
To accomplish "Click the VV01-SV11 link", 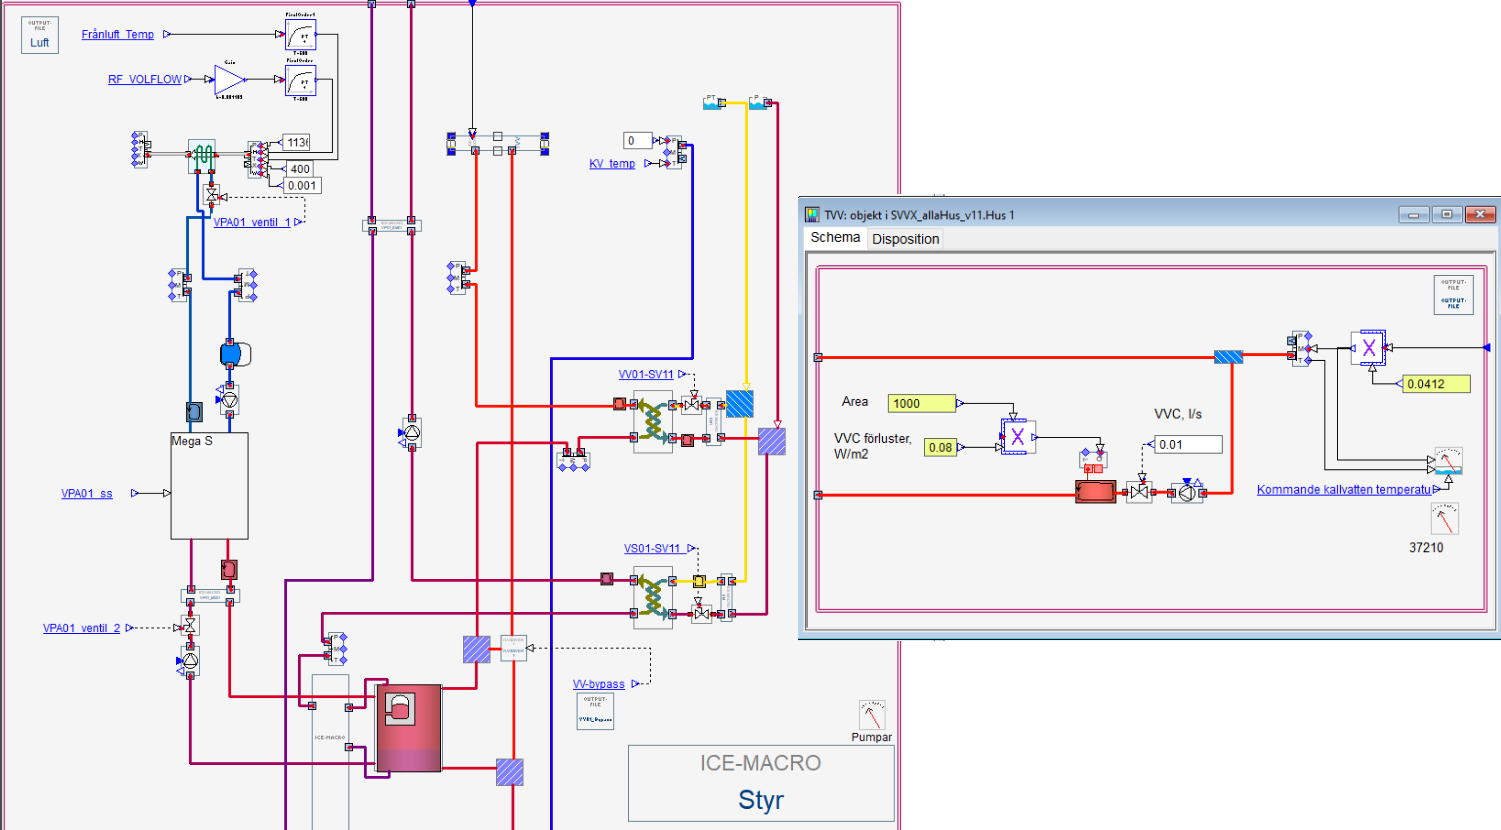I will 646,374.
